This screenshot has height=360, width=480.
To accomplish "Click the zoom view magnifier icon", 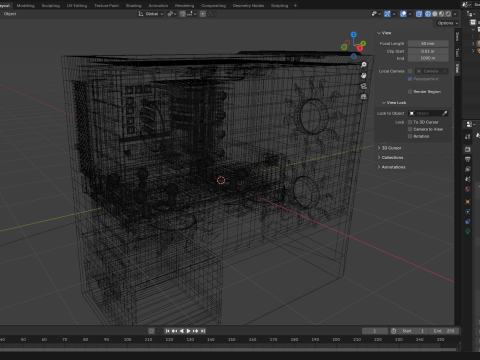I will (364, 65).
